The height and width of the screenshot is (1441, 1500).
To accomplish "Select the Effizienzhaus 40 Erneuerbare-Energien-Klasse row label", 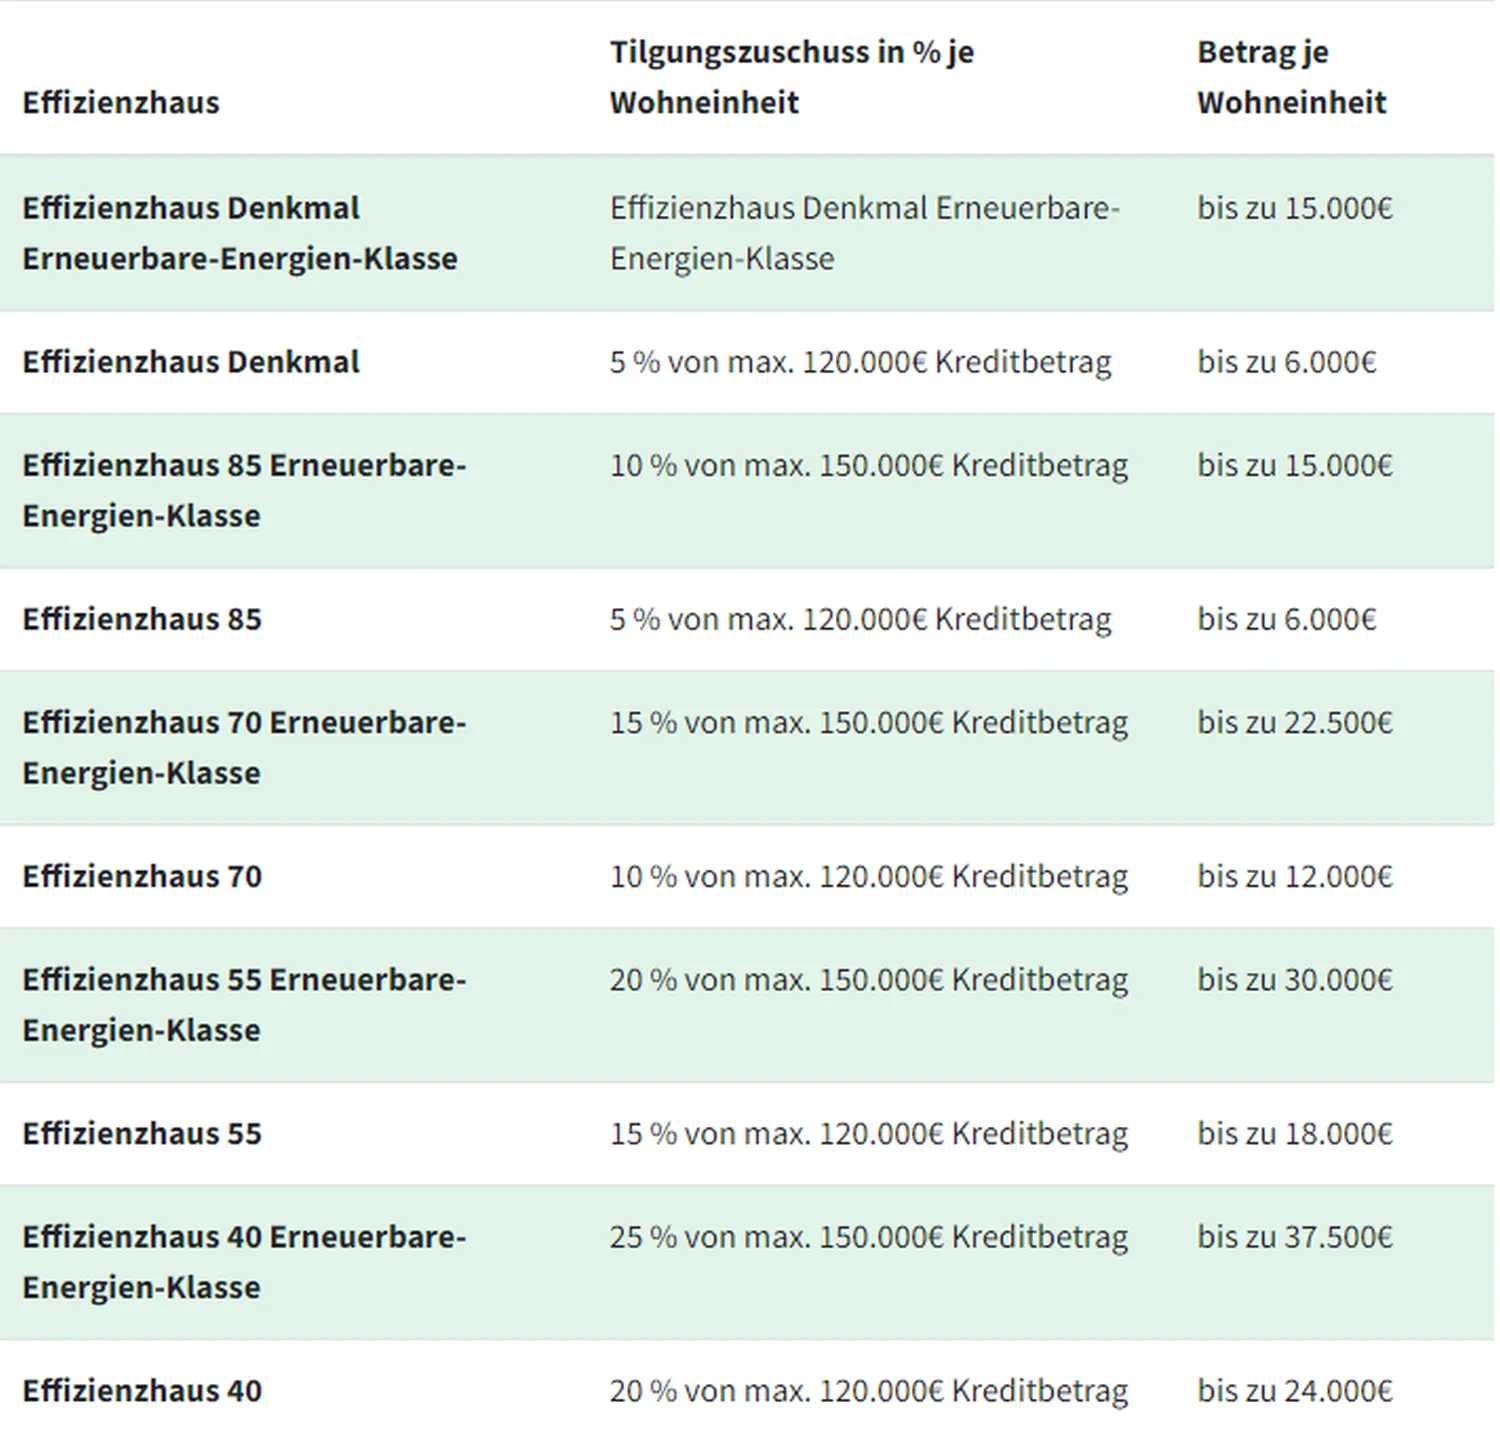I will pyautogui.click(x=244, y=1261).
